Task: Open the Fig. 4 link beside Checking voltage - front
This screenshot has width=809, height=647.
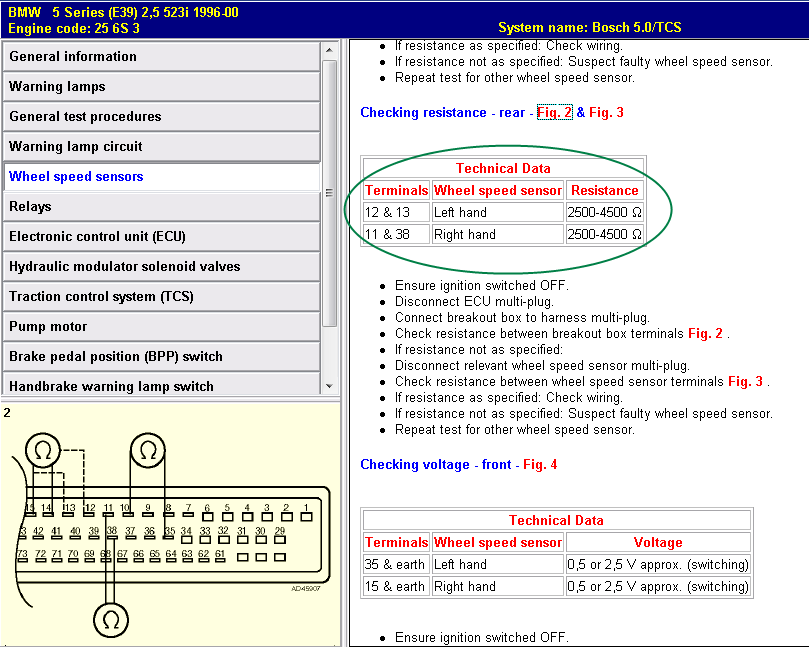Action: (x=540, y=464)
